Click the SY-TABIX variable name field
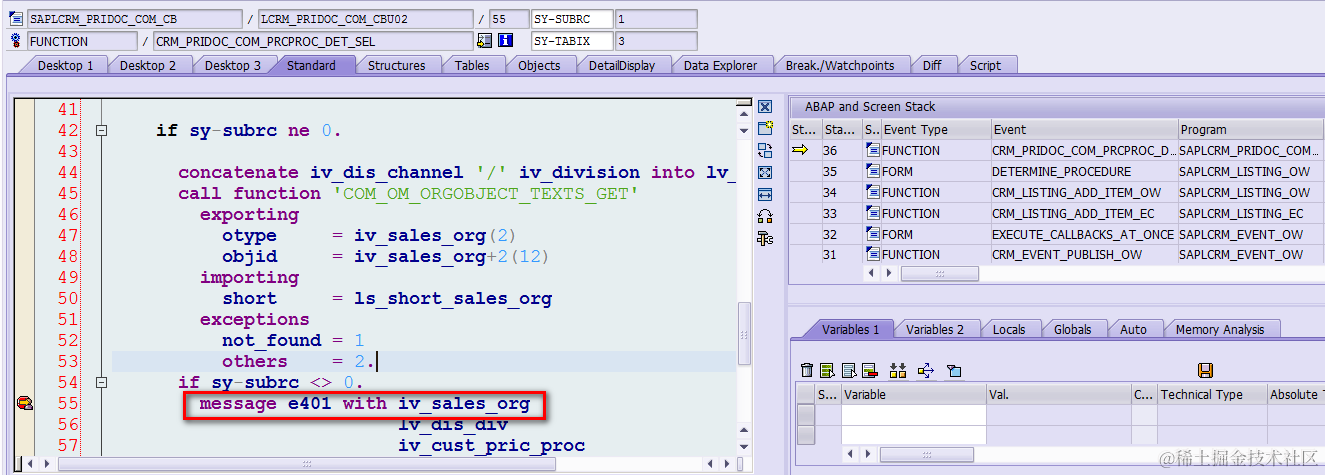 coord(571,41)
